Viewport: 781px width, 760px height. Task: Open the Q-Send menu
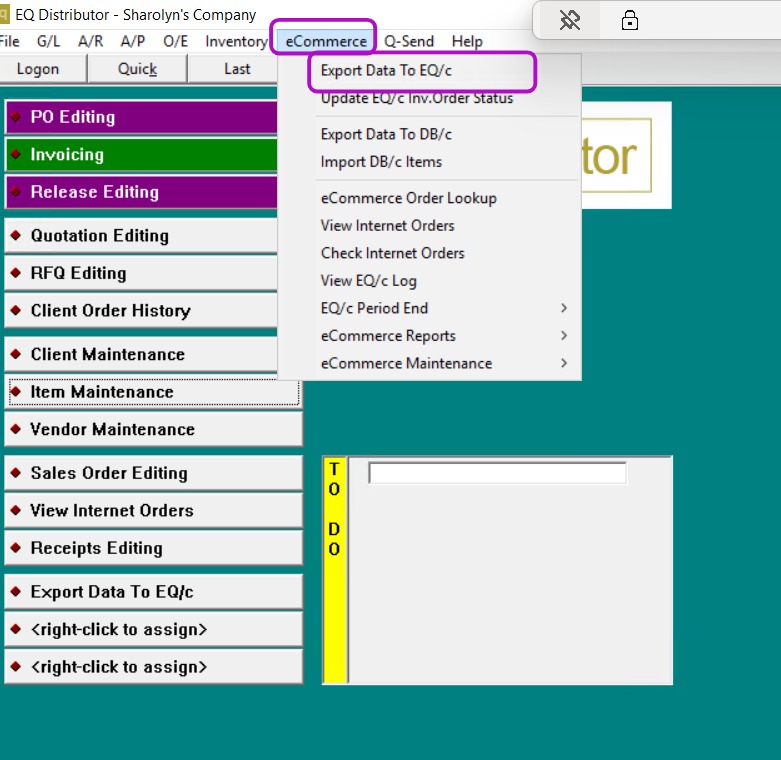pos(408,41)
